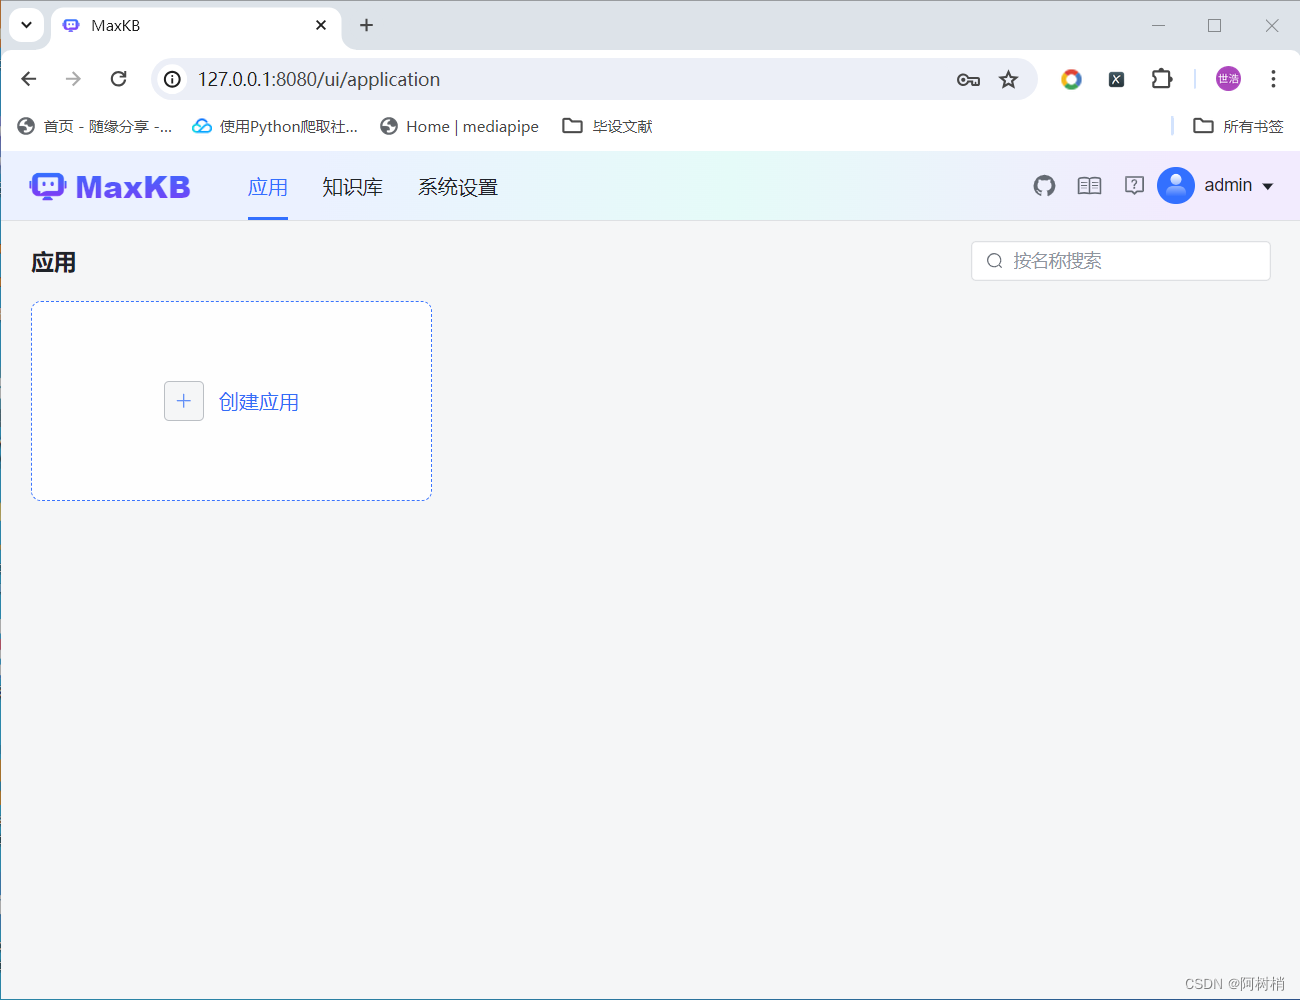Open the GitHub icon link in header
This screenshot has width=1300, height=1000.
tap(1044, 186)
